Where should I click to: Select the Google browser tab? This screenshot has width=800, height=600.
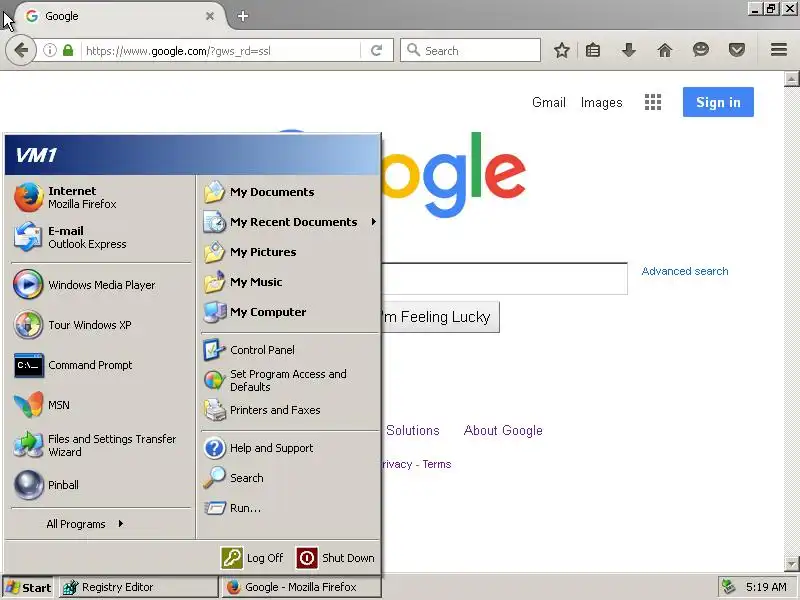pyautogui.click(x=120, y=16)
